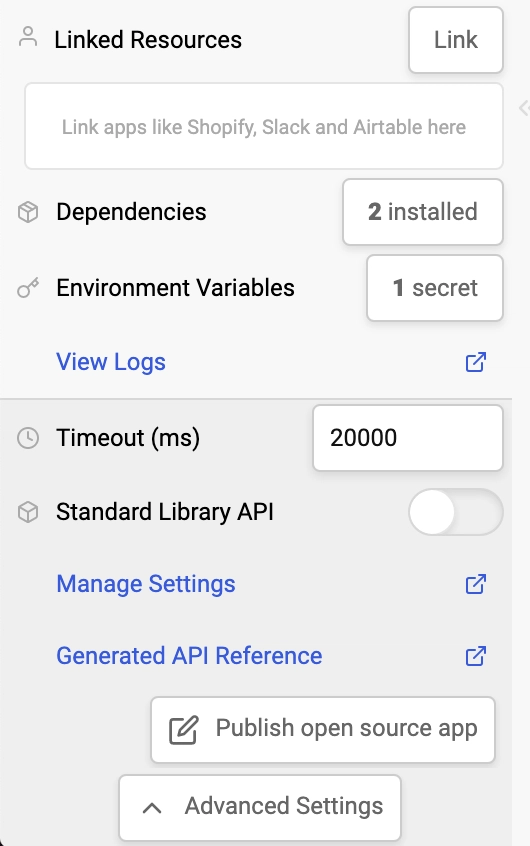The height and width of the screenshot is (846, 530).
Task: Open the Manage Settings link
Action: (x=146, y=584)
